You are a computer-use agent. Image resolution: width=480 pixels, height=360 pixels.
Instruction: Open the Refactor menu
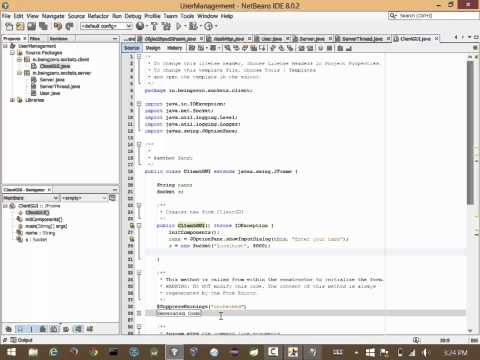(98, 16)
